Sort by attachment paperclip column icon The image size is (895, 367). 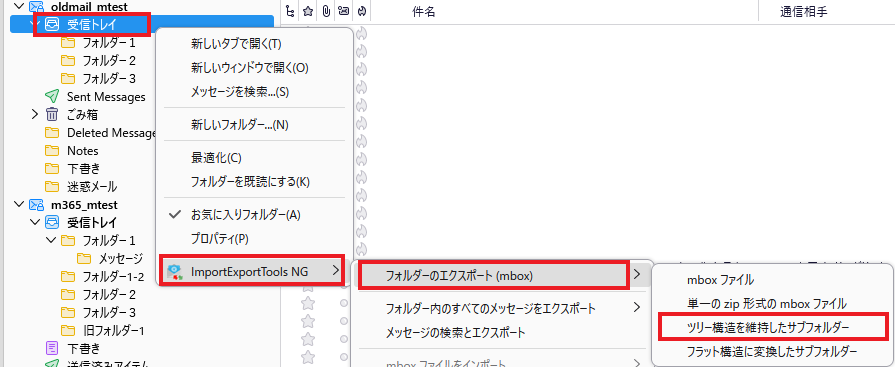325,11
